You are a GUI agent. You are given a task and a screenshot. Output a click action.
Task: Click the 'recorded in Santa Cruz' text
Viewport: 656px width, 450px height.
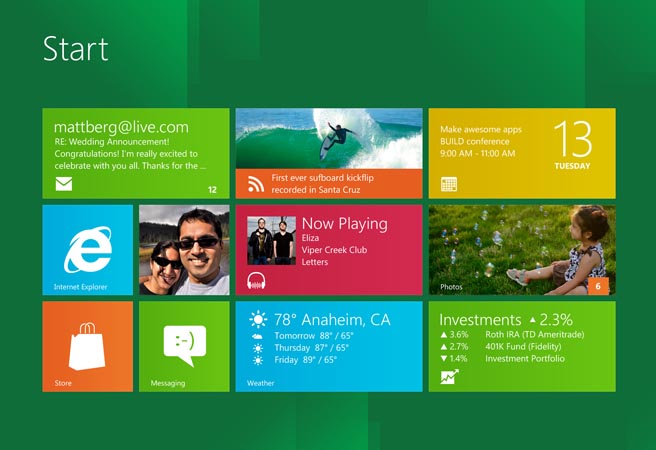pos(315,190)
